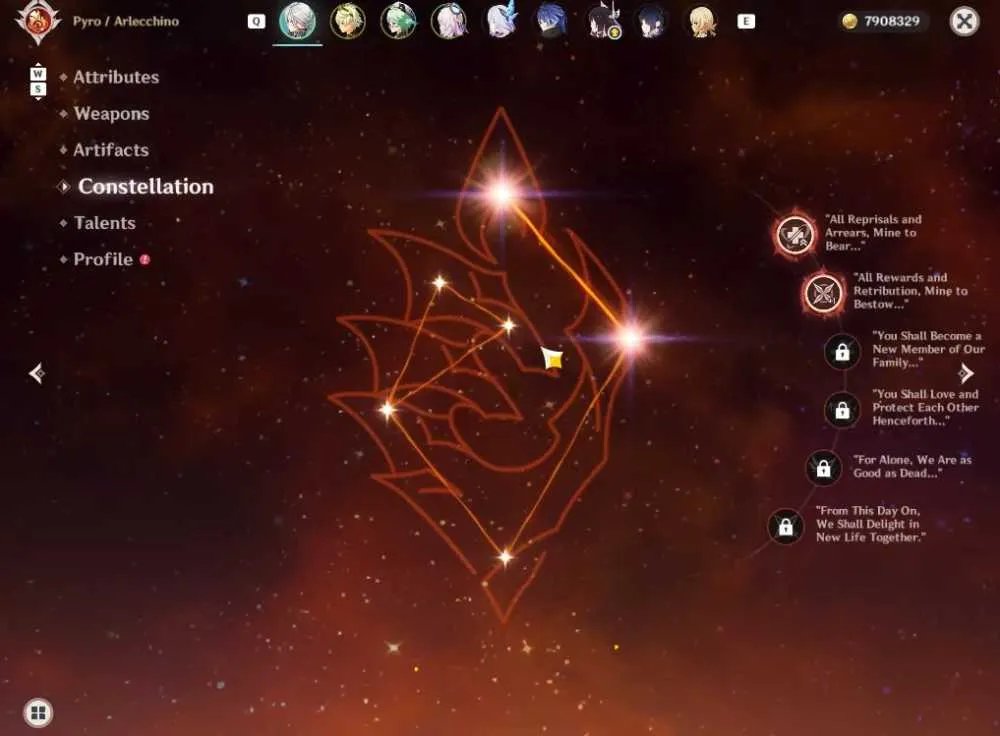Click the W/S menu navigation indicator

38,81
